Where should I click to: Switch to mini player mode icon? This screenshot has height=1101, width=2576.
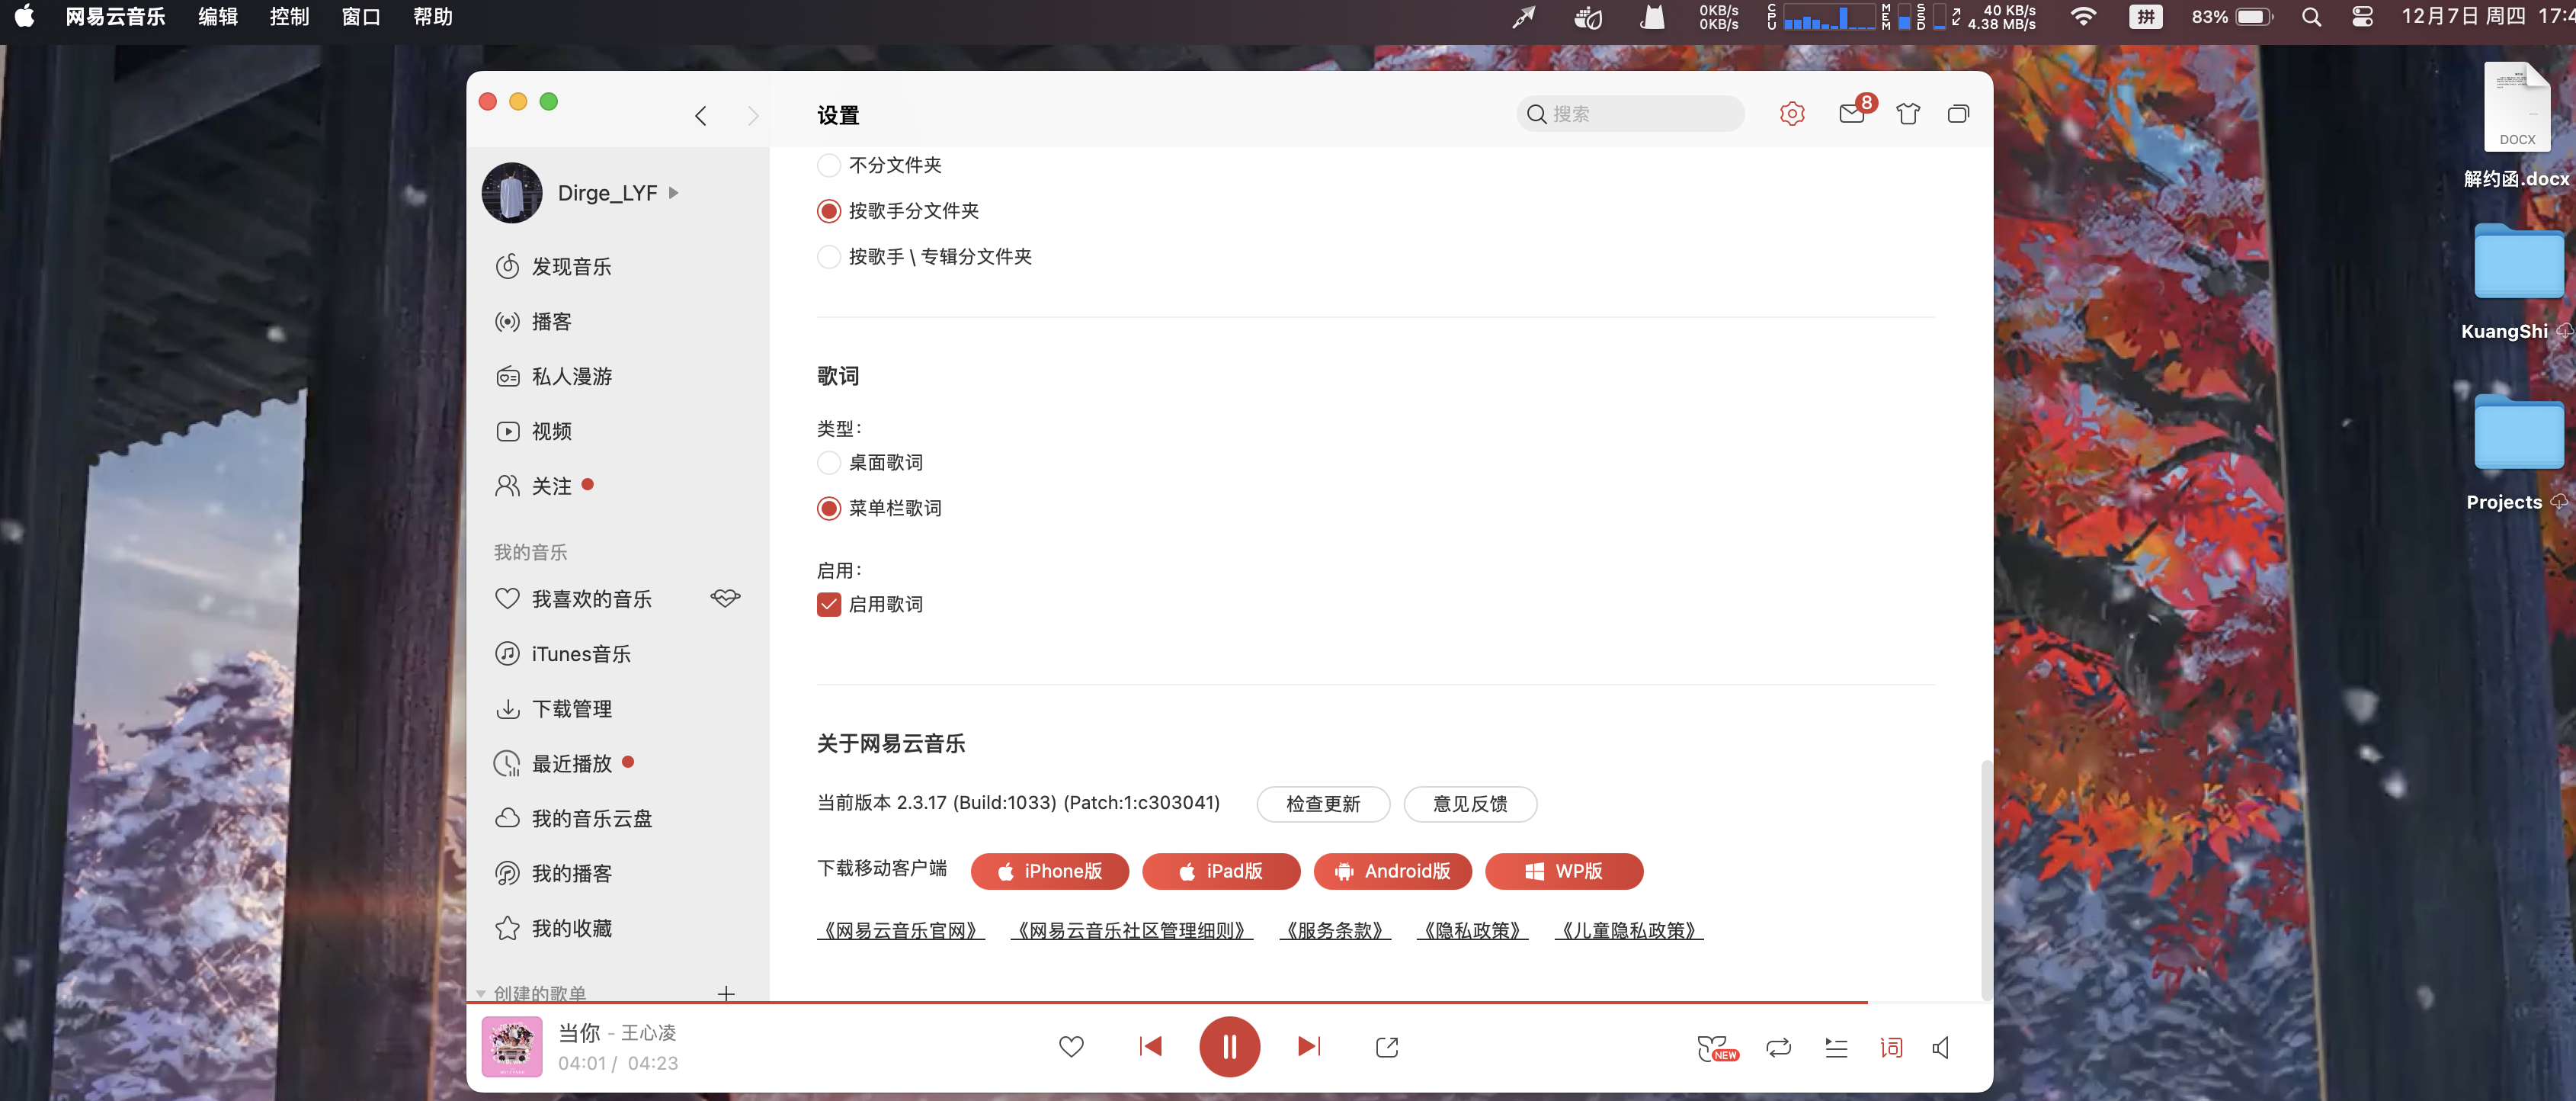(1958, 114)
